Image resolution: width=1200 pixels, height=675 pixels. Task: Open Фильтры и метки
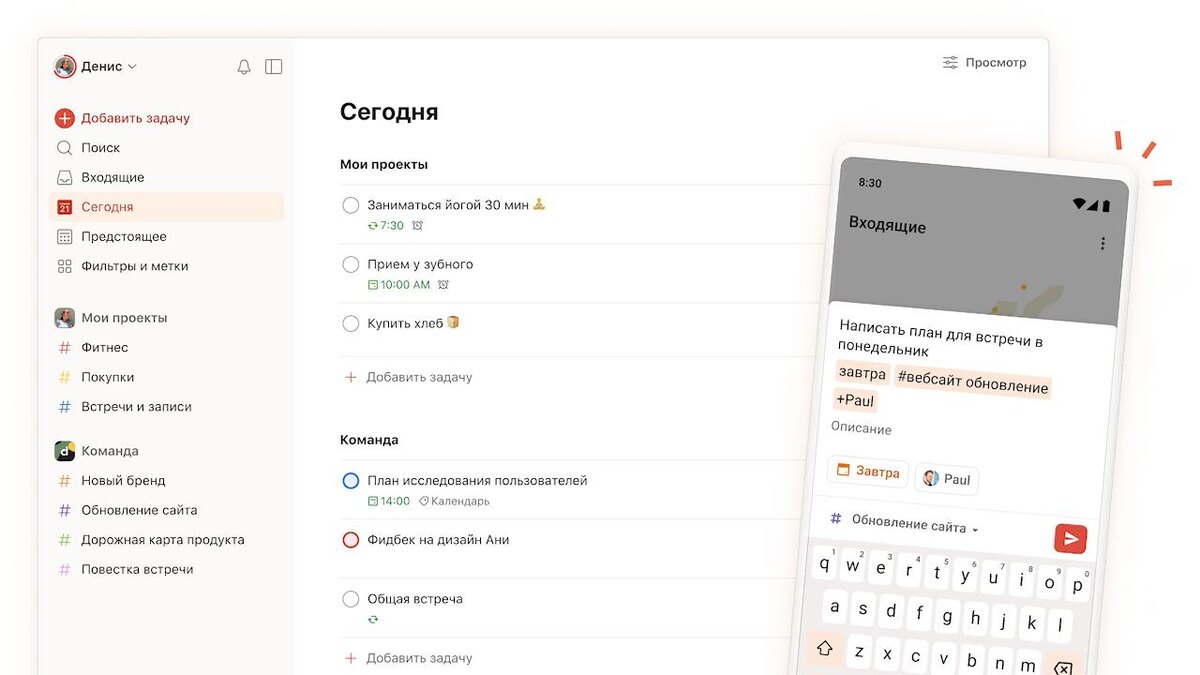135,266
